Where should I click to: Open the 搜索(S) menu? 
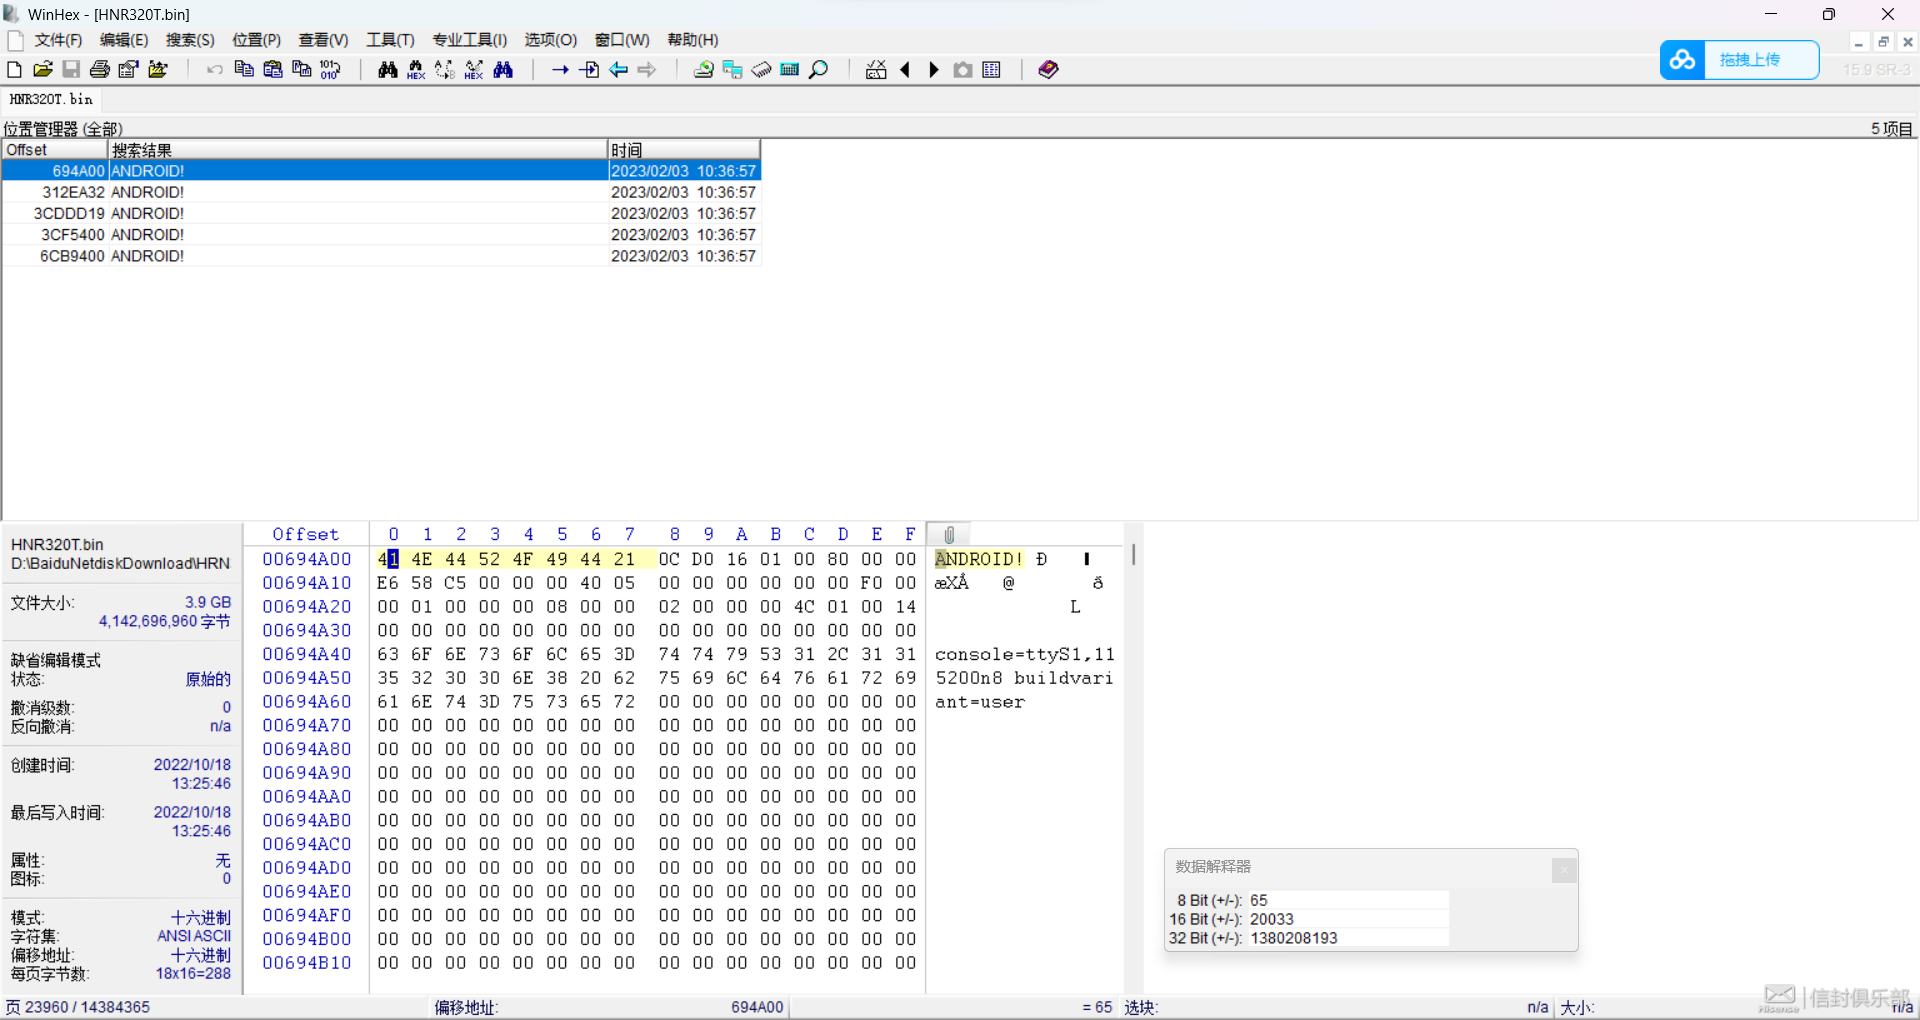pyautogui.click(x=190, y=40)
